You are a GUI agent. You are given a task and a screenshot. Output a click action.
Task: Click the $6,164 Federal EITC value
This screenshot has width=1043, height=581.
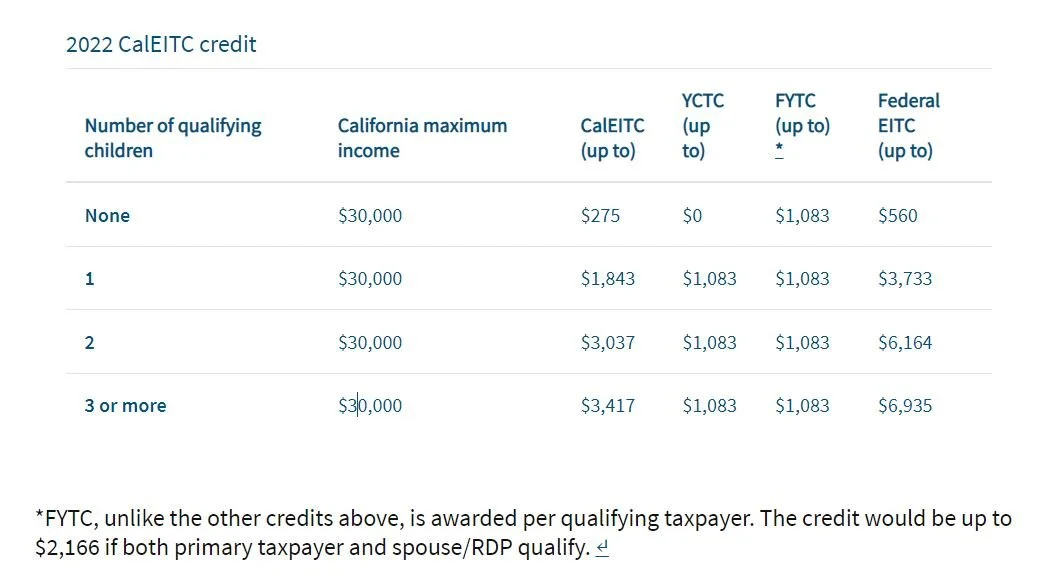tap(905, 343)
